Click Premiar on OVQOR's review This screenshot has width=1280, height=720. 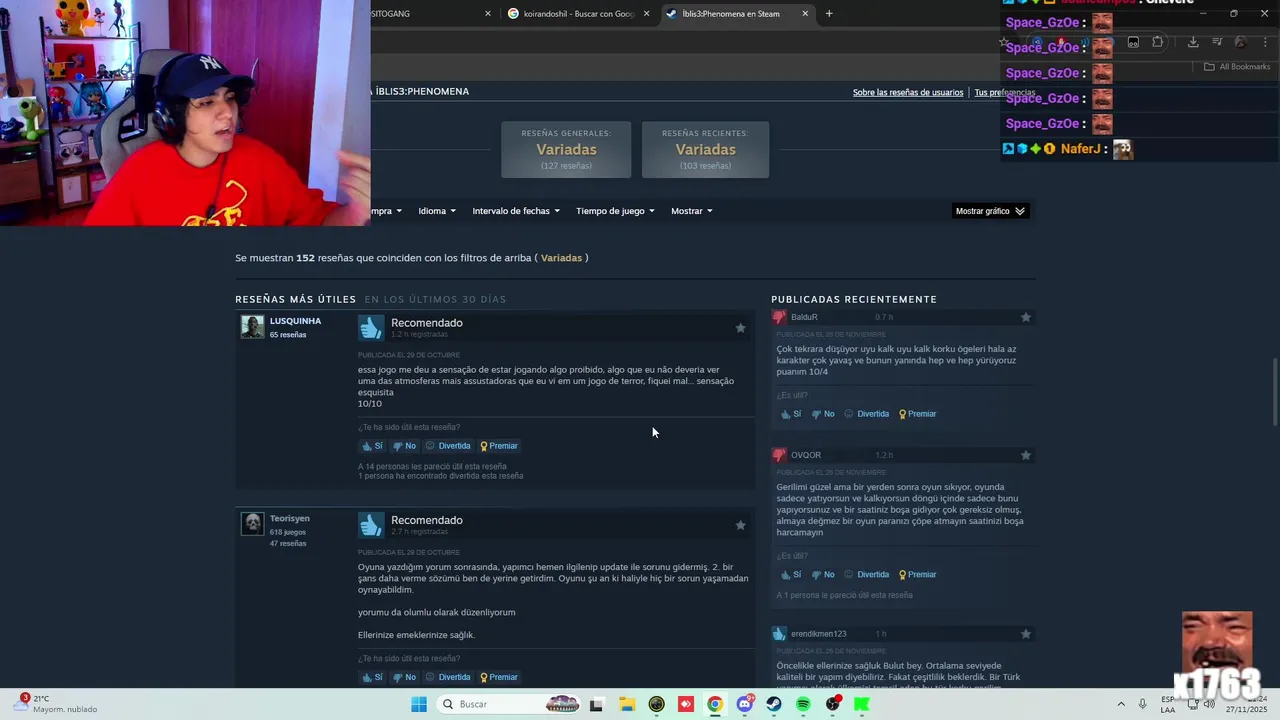(x=918, y=575)
